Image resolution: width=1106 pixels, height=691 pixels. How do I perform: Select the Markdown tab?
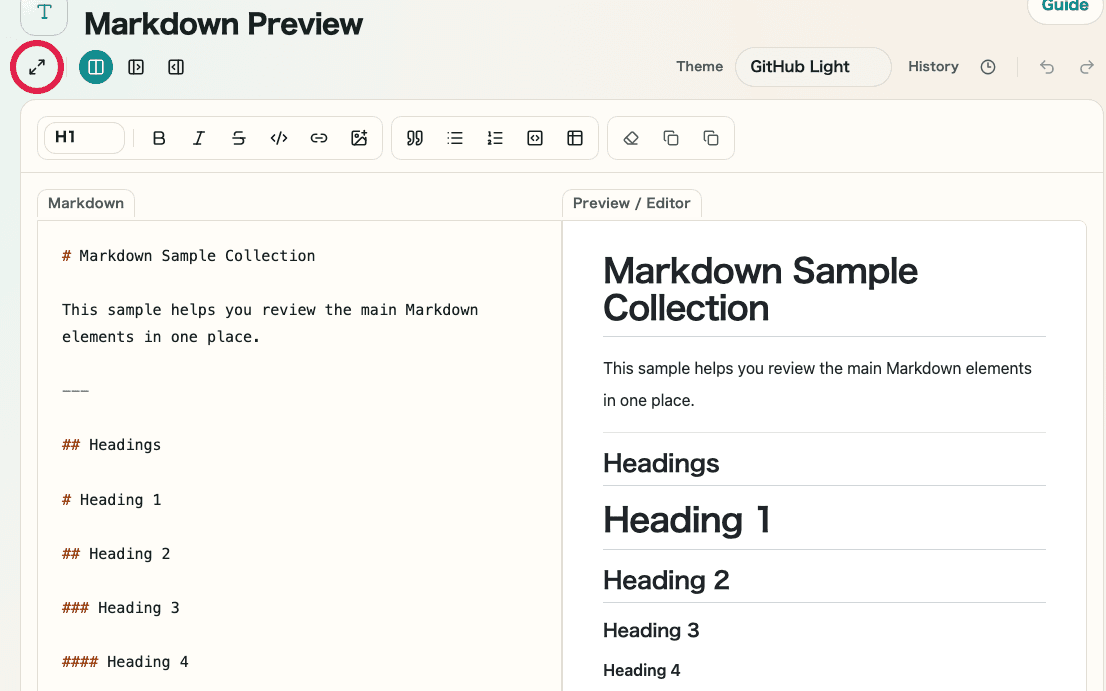(x=85, y=203)
